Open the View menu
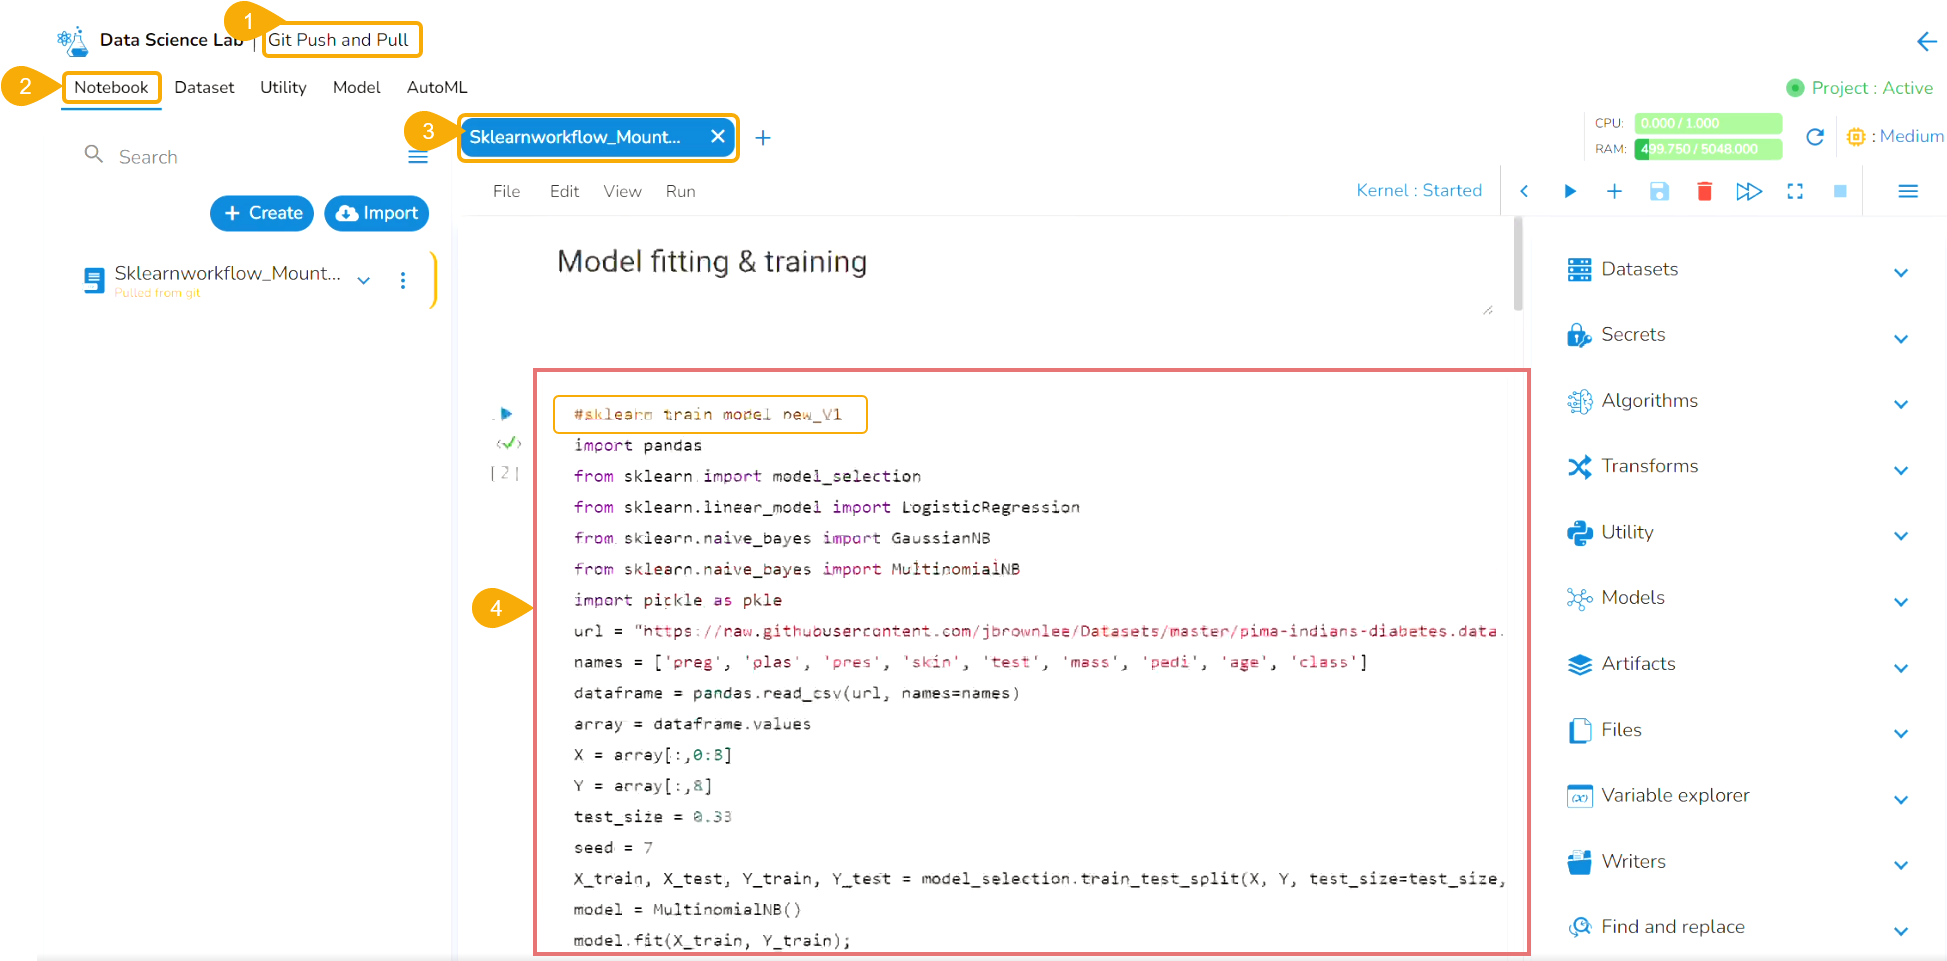The width and height of the screenshot is (1947, 961). pos(622,191)
